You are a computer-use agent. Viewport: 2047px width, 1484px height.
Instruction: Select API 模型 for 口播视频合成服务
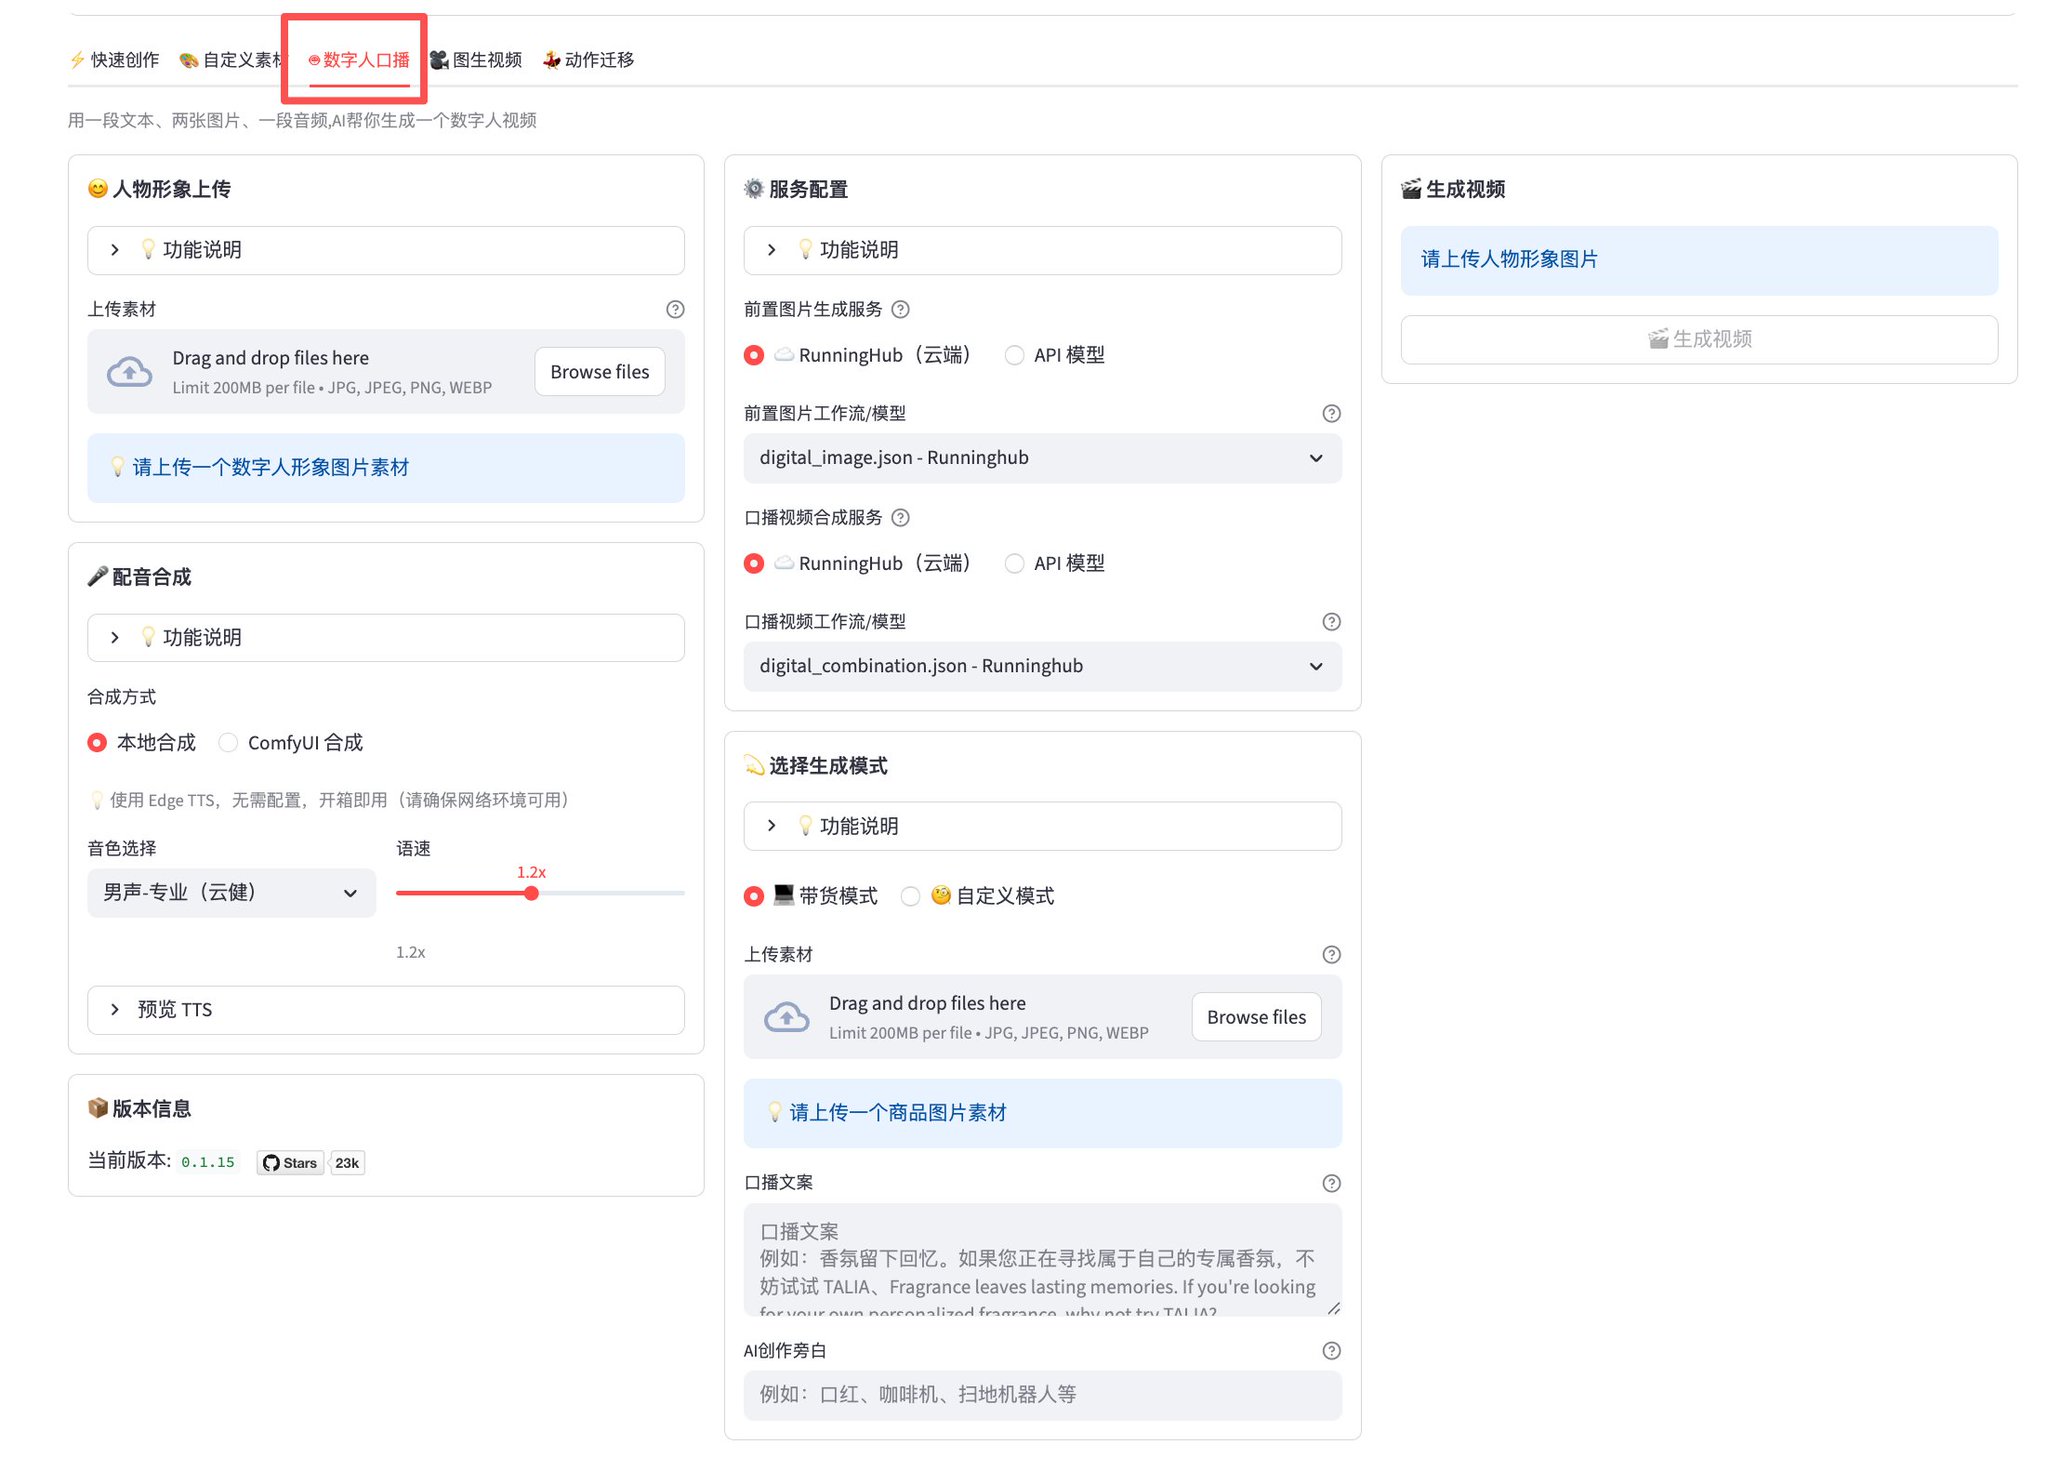click(1055, 564)
